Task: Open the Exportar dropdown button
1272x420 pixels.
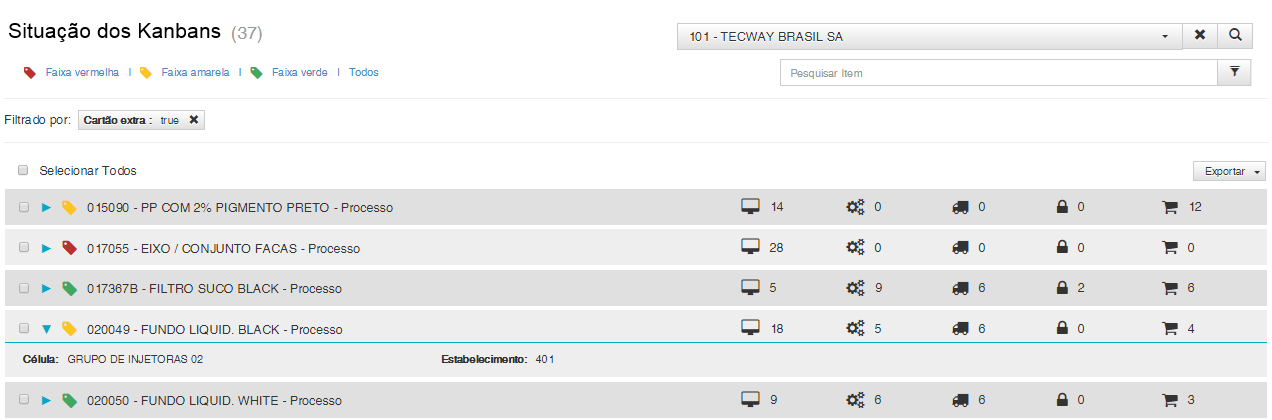Action: pyautogui.click(x=1229, y=172)
